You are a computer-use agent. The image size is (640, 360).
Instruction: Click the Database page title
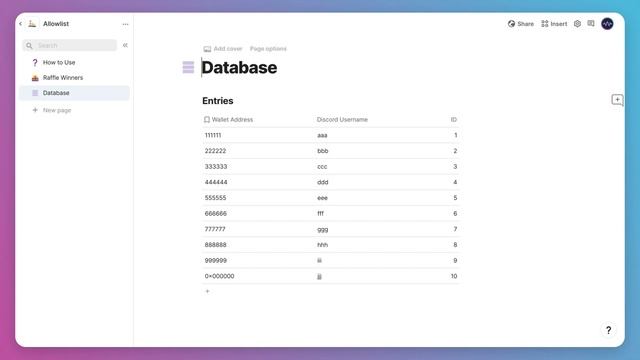[x=239, y=67]
